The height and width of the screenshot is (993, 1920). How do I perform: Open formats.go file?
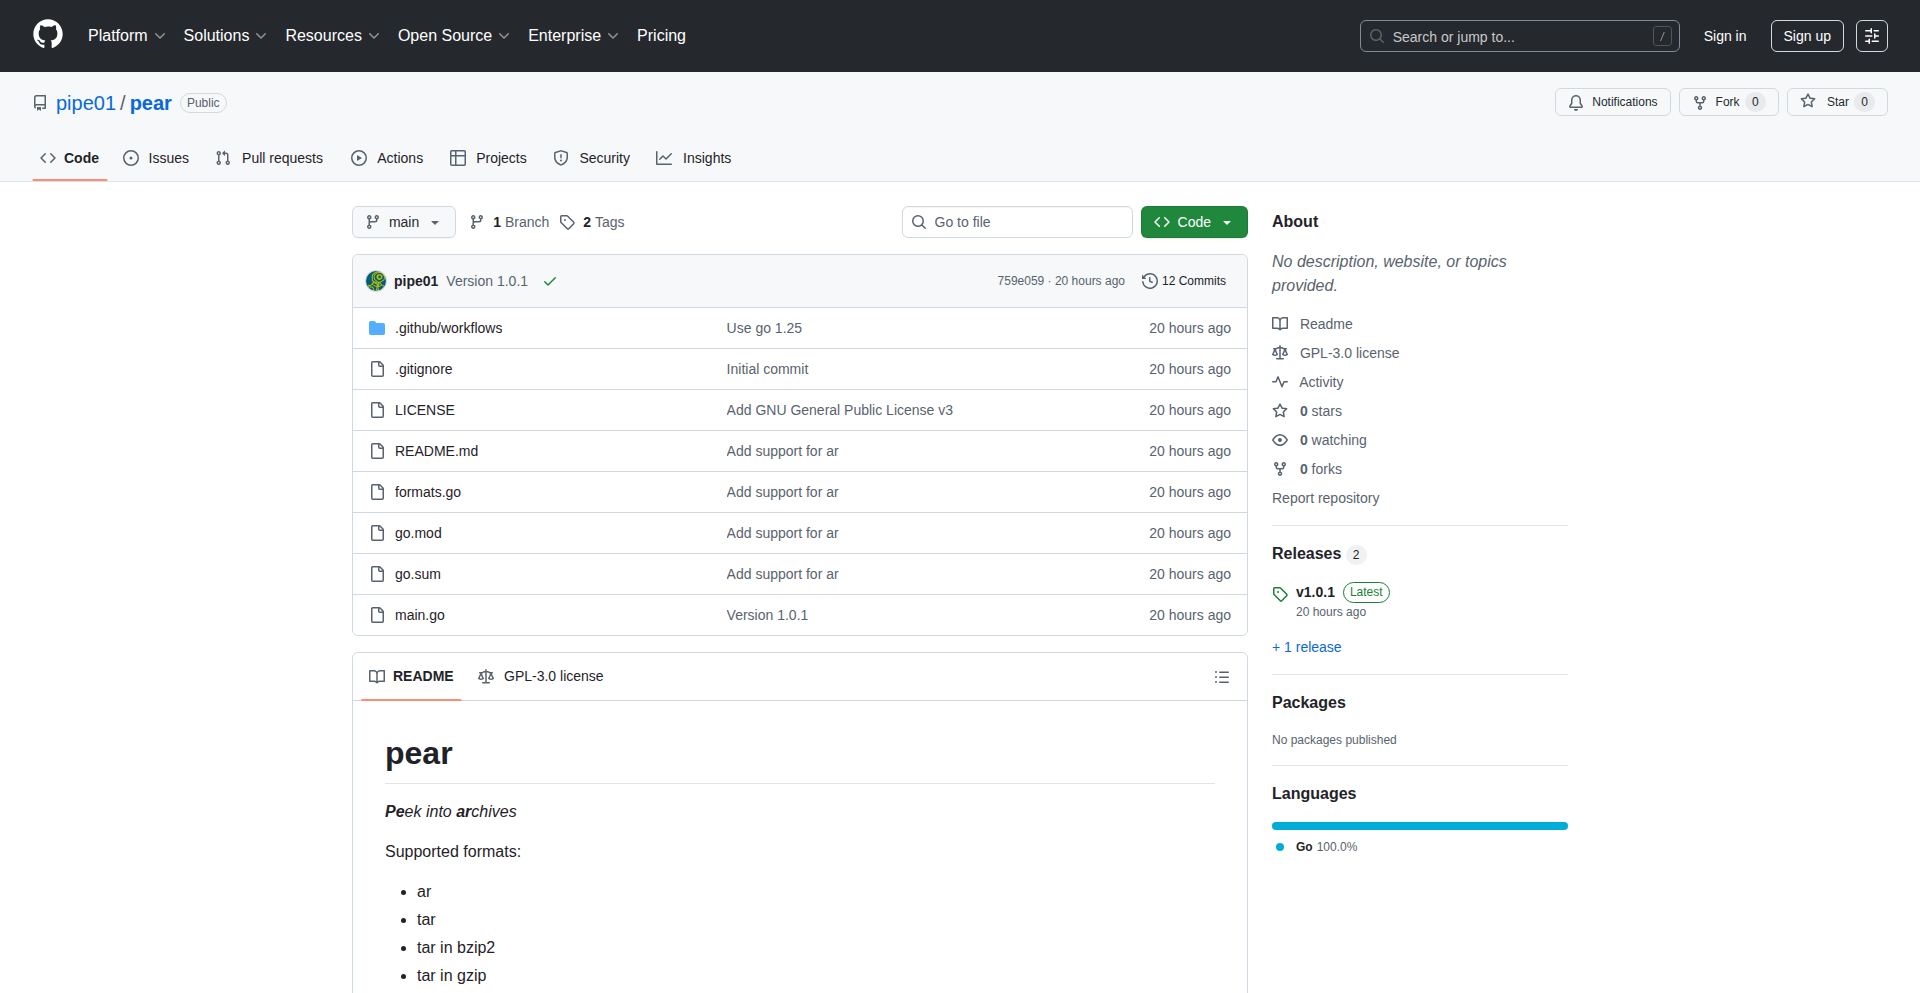(x=427, y=492)
